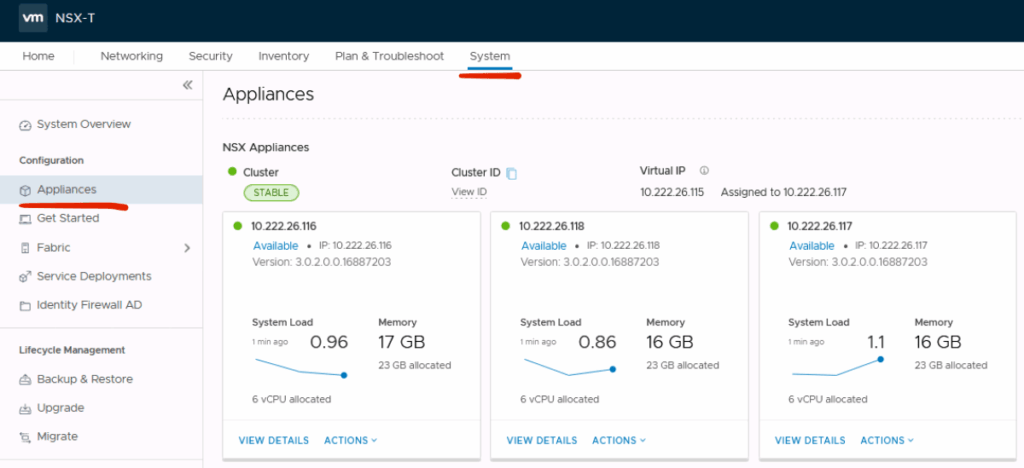
Task: Click the Backup & Restore icon
Action: coord(25,379)
